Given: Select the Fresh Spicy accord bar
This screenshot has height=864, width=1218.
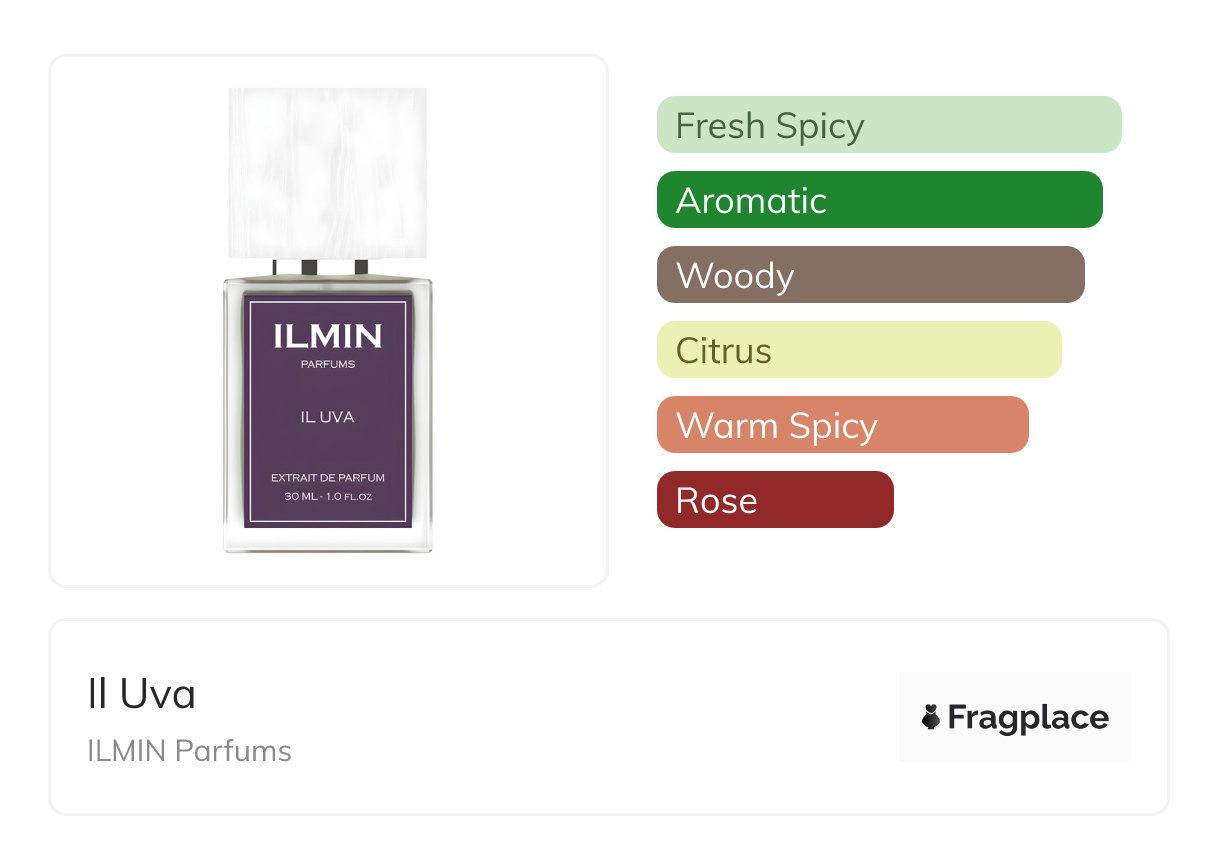Looking at the screenshot, I should [888, 125].
